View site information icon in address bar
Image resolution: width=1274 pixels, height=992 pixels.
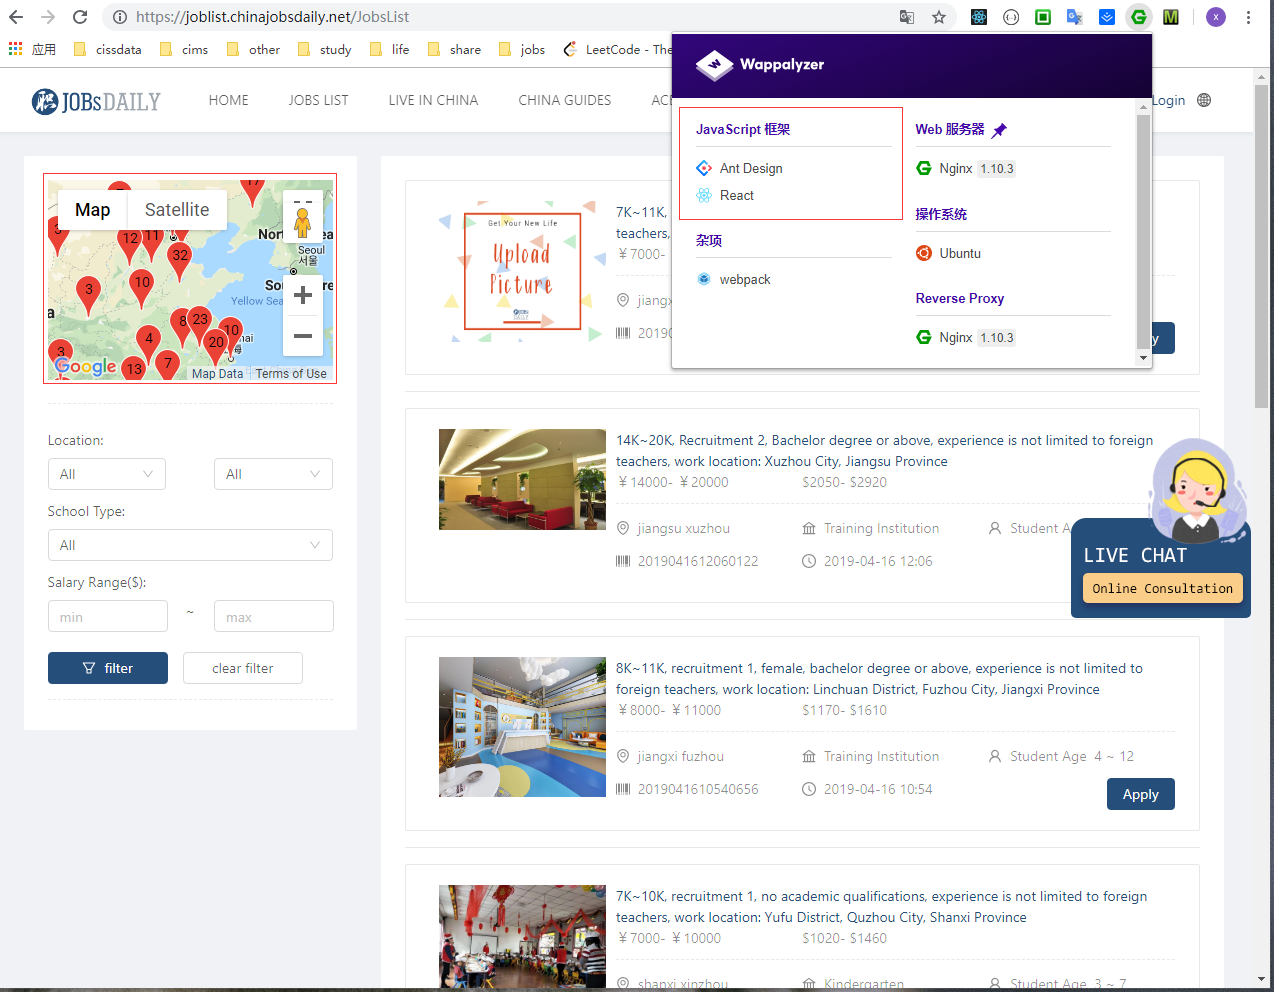[x=120, y=17]
